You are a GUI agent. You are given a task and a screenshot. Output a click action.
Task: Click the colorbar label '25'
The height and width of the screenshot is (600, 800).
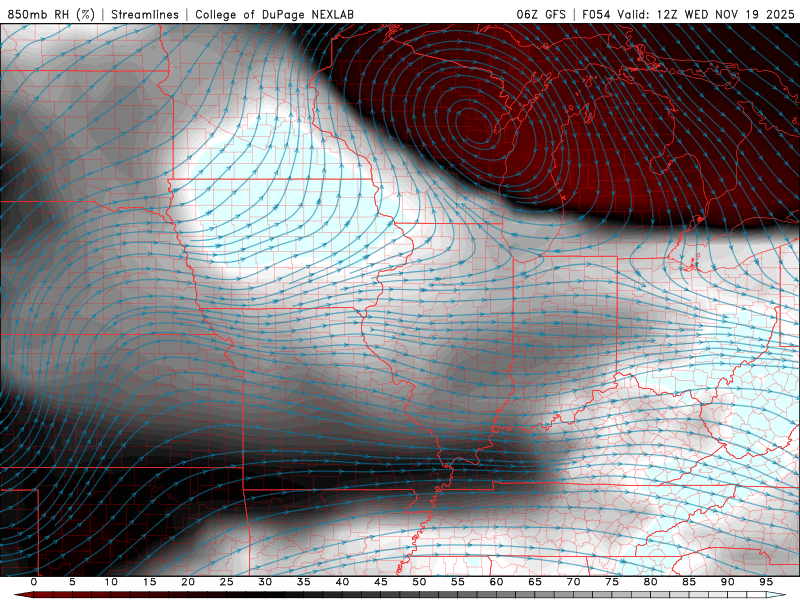(226, 582)
